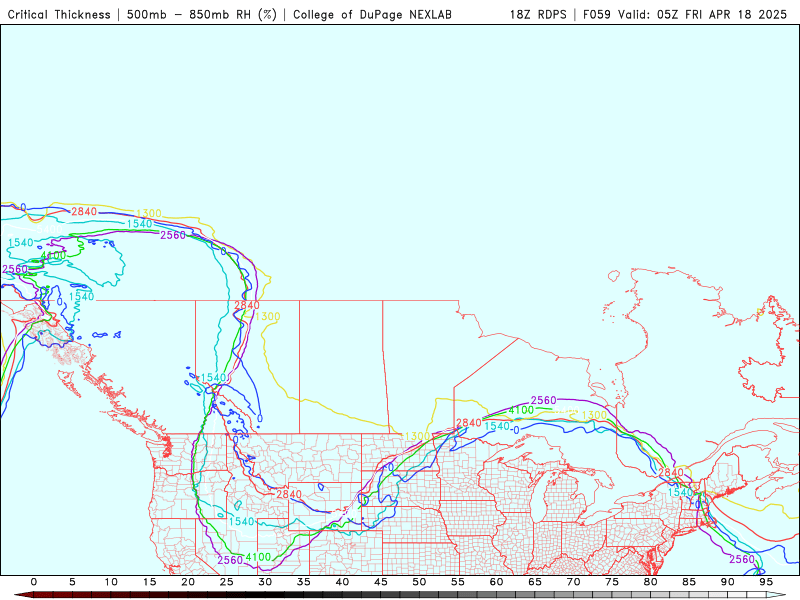Click the black mid-range colorbar segment
The width and height of the screenshot is (800, 600).
[265, 595]
